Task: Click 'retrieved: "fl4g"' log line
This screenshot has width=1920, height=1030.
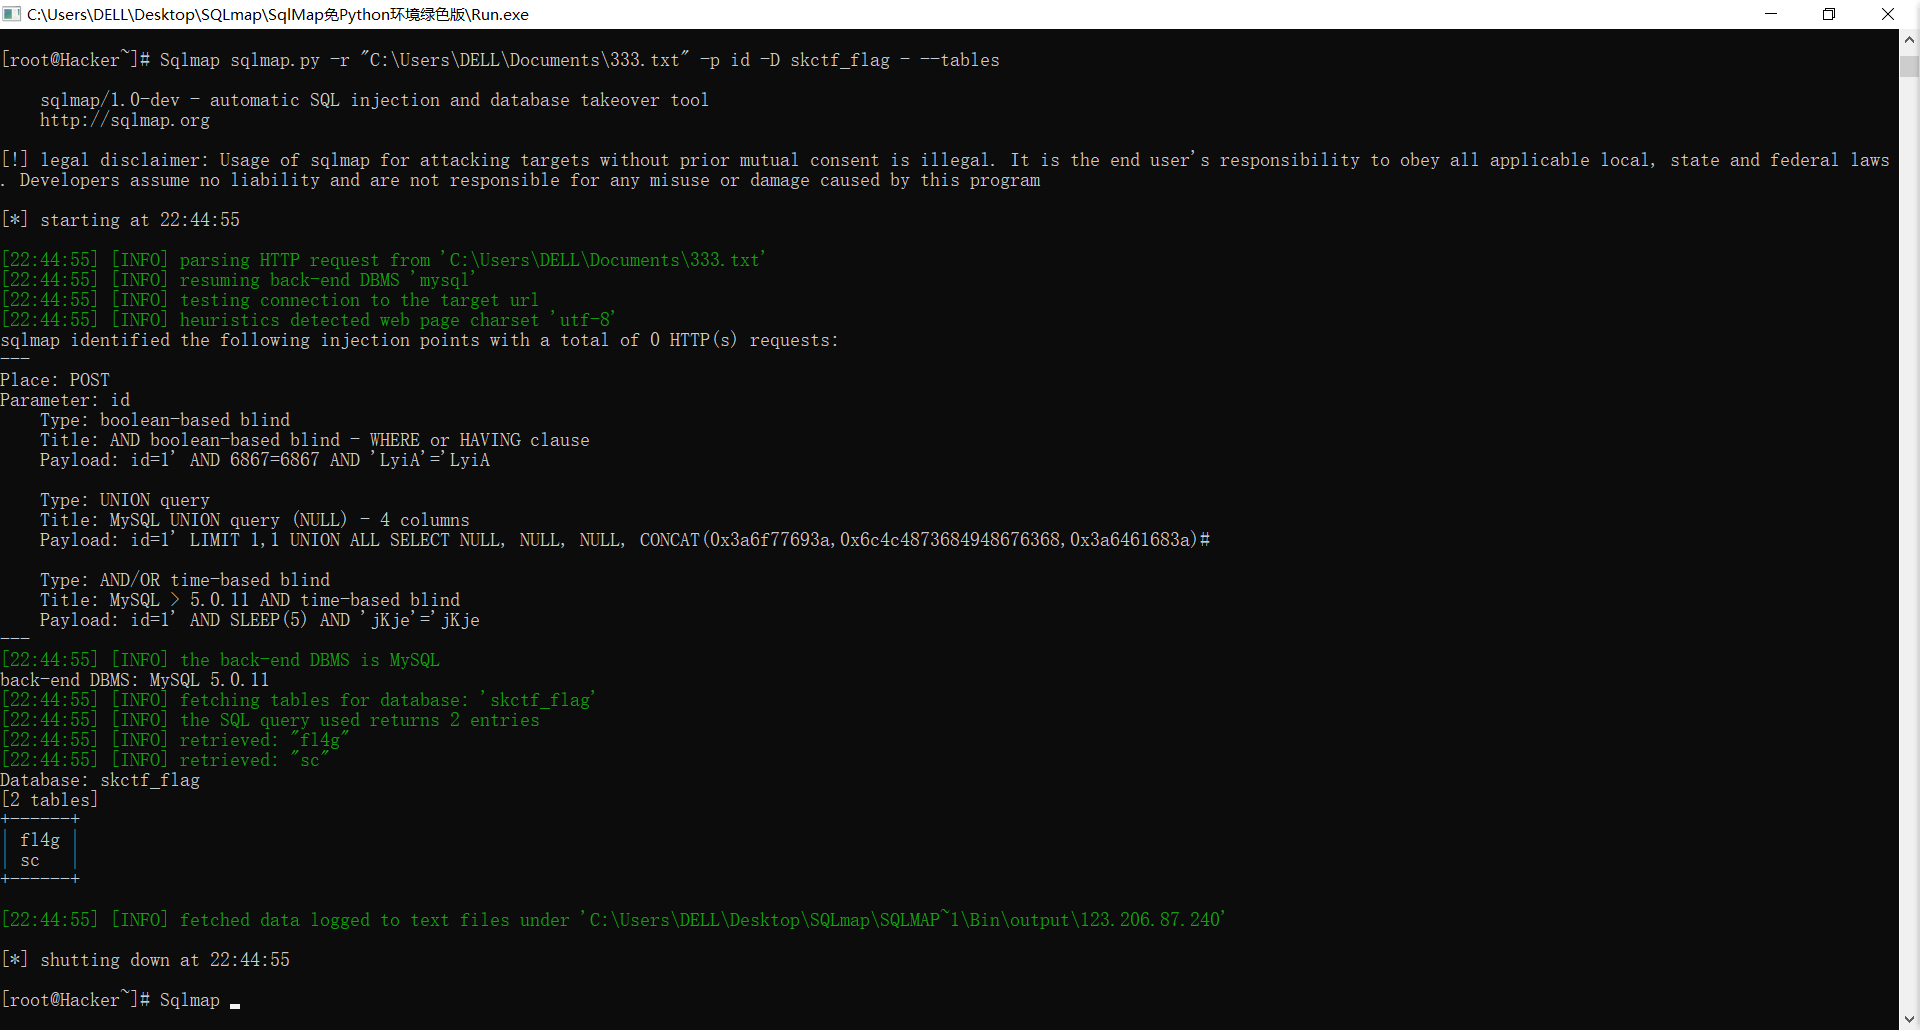Action: (x=176, y=740)
